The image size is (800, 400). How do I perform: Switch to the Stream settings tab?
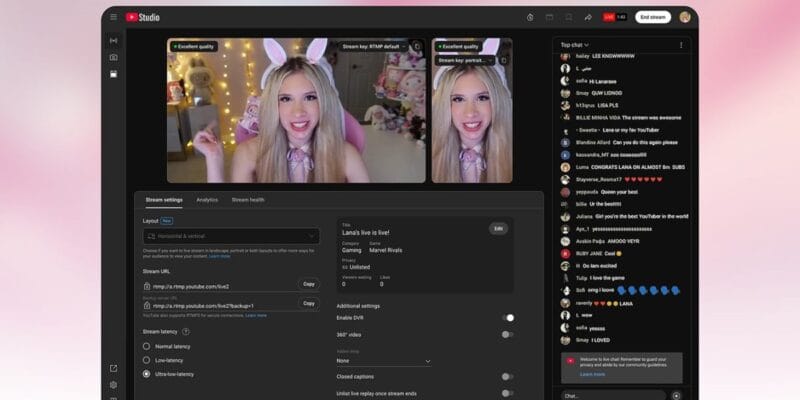click(164, 200)
